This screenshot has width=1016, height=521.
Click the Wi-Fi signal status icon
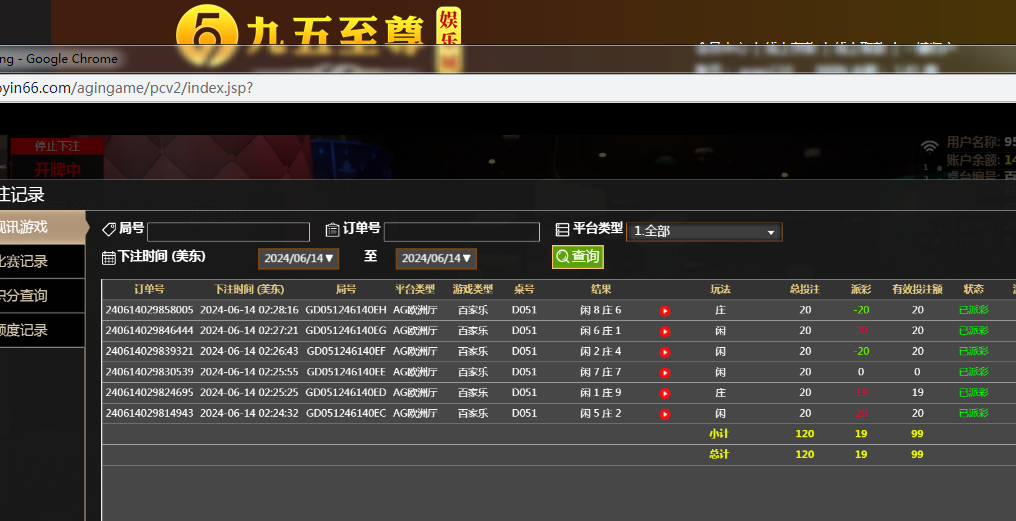click(x=930, y=147)
